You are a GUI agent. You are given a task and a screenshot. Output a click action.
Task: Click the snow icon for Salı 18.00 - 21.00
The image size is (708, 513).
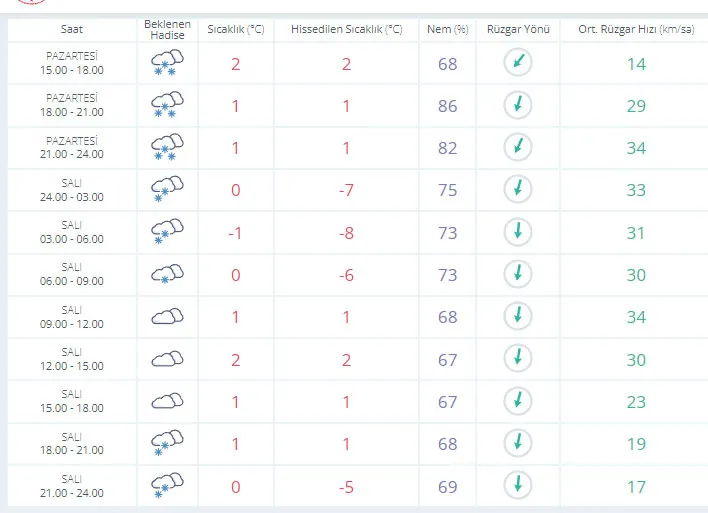[167, 443]
